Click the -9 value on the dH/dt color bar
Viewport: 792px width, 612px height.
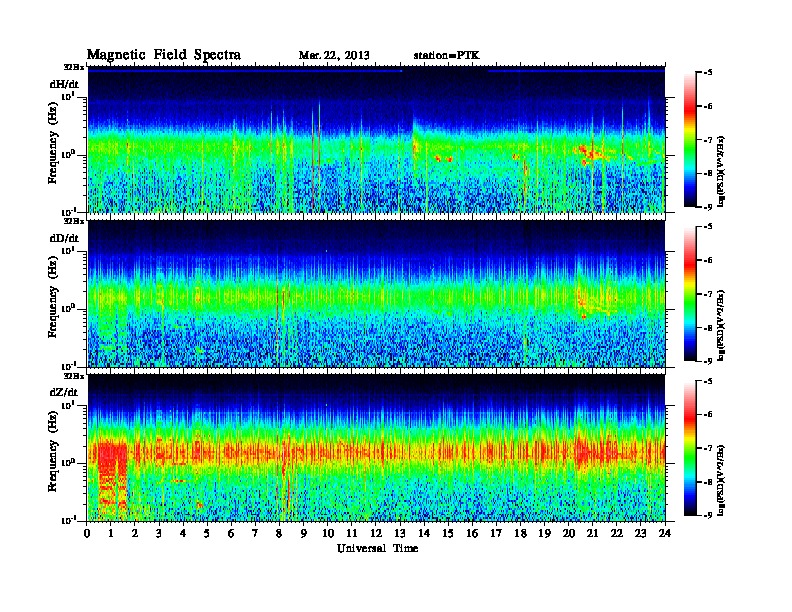[708, 207]
